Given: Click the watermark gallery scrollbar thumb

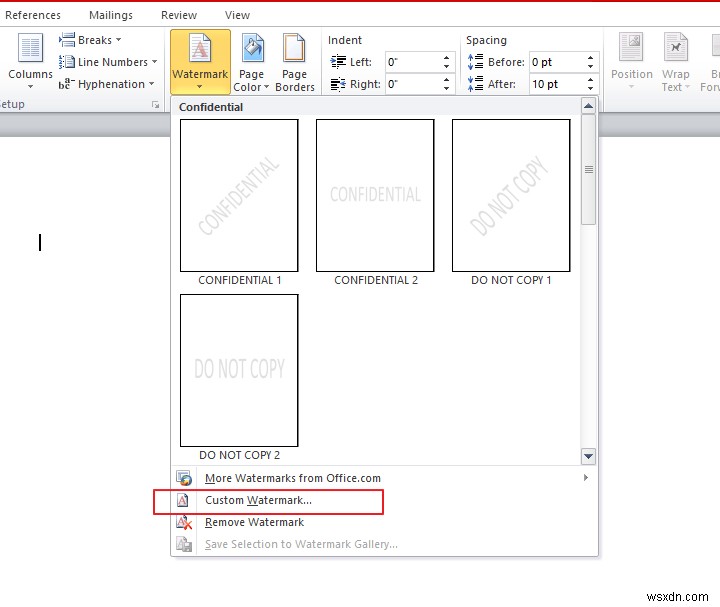Looking at the screenshot, I should (588, 169).
